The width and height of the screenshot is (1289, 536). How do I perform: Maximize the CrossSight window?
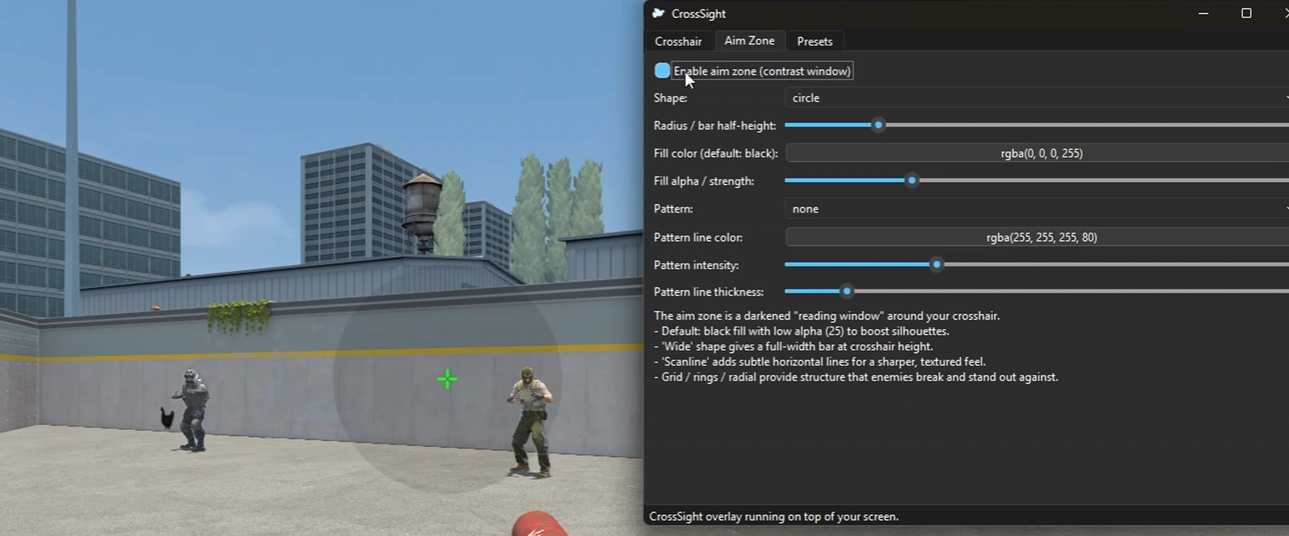[1246, 13]
